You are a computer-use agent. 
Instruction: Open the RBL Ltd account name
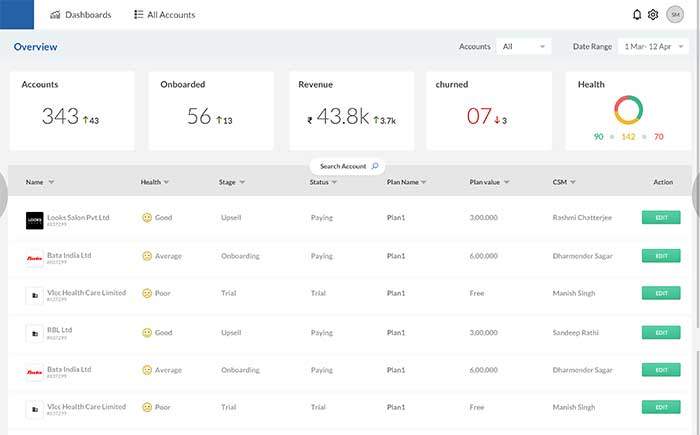click(59, 330)
